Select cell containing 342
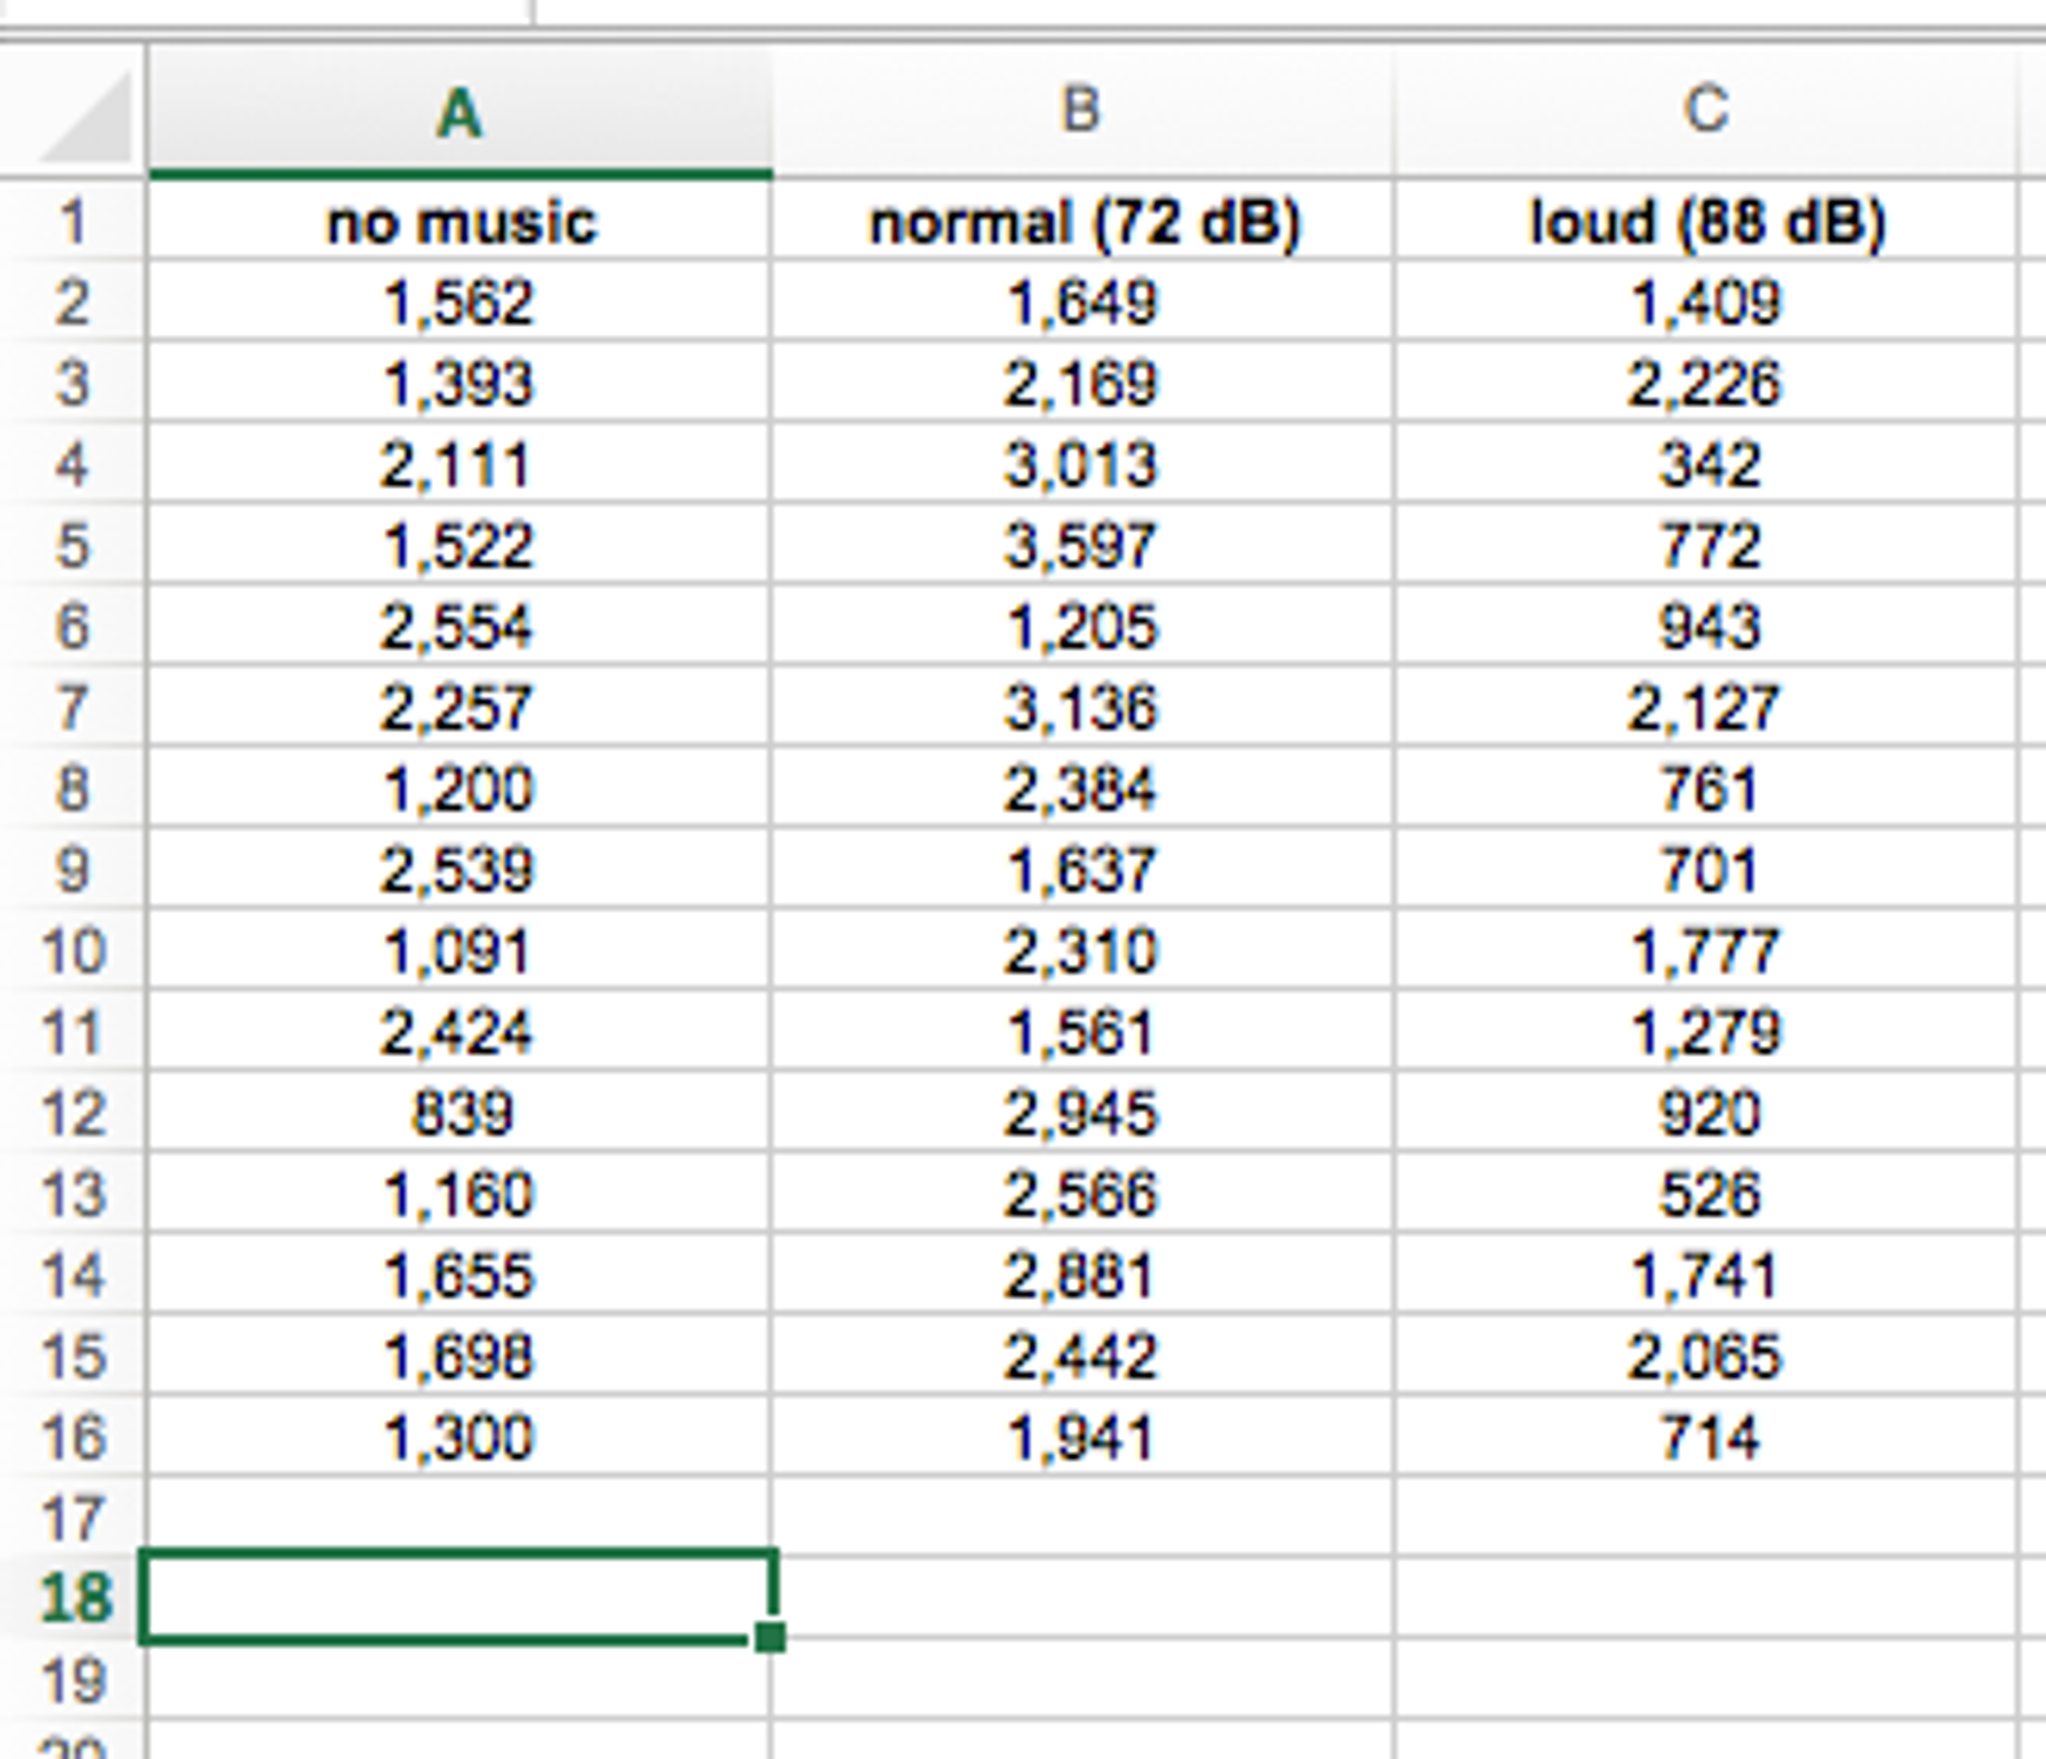The image size is (2046, 1759). click(1707, 465)
